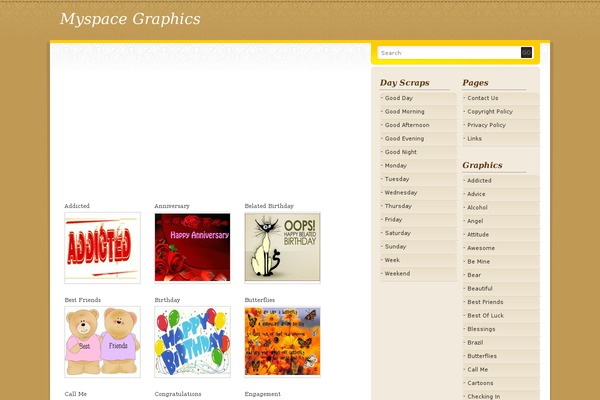Focus the Search input field
Viewport: 600px width, 400px height.
[x=449, y=53]
